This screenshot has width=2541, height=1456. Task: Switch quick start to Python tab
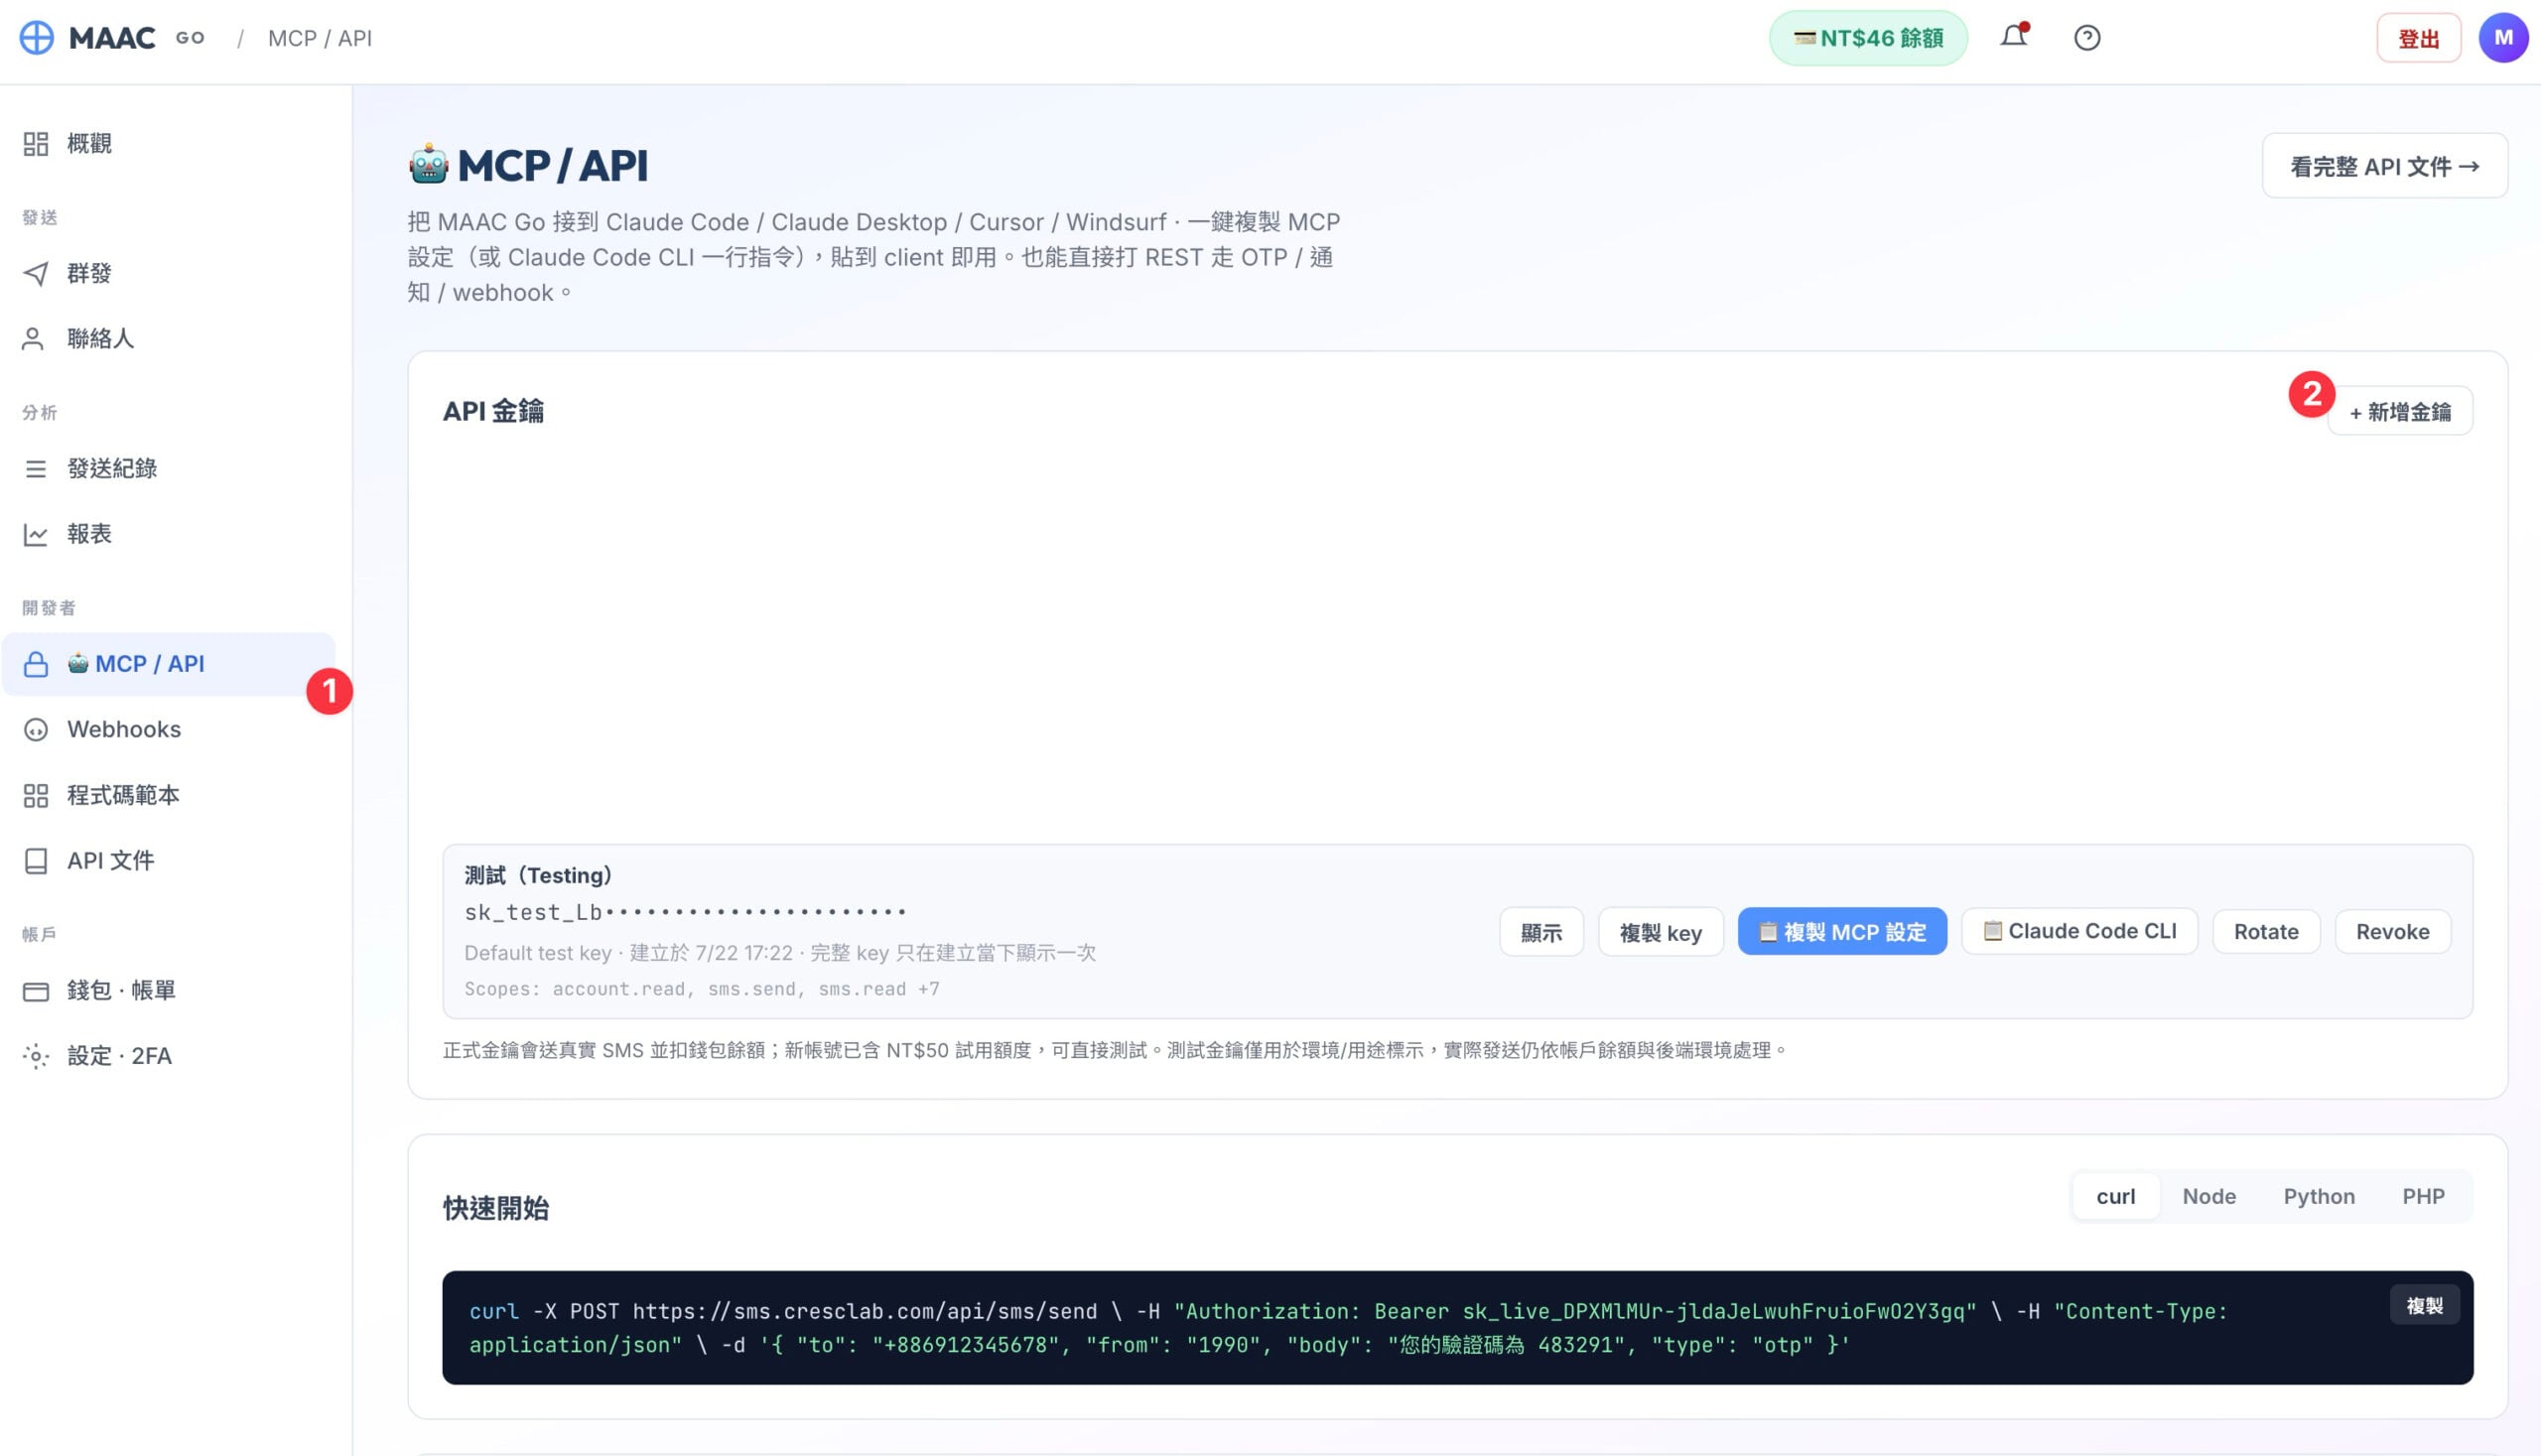click(x=2319, y=1197)
